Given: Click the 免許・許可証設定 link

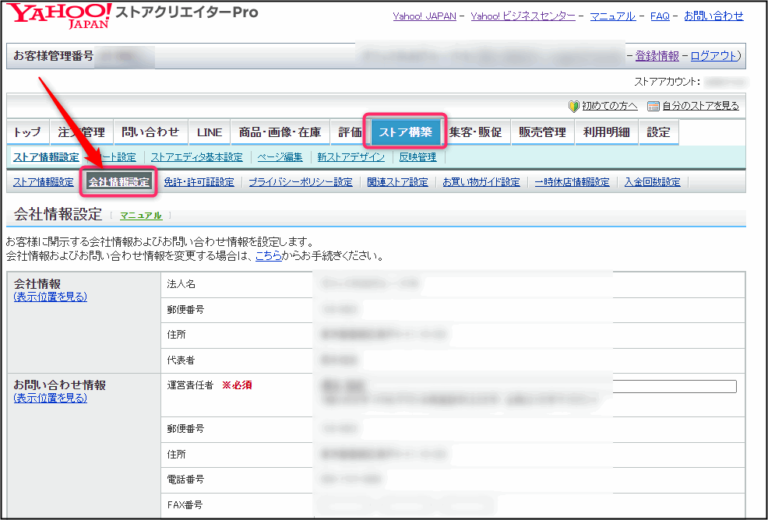Looking at the screenshot, I should (x=198, y=182).
